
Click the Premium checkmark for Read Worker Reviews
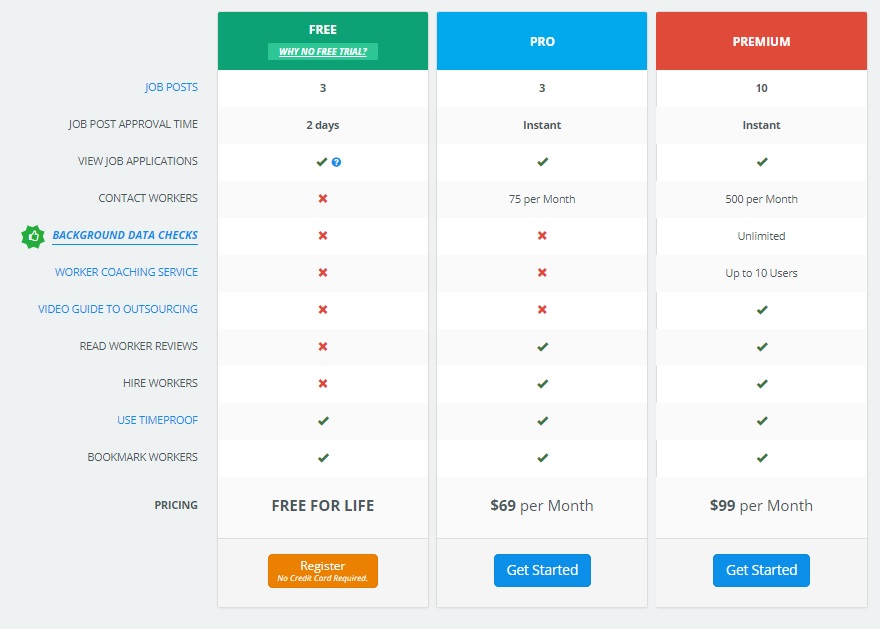(762, 347)
